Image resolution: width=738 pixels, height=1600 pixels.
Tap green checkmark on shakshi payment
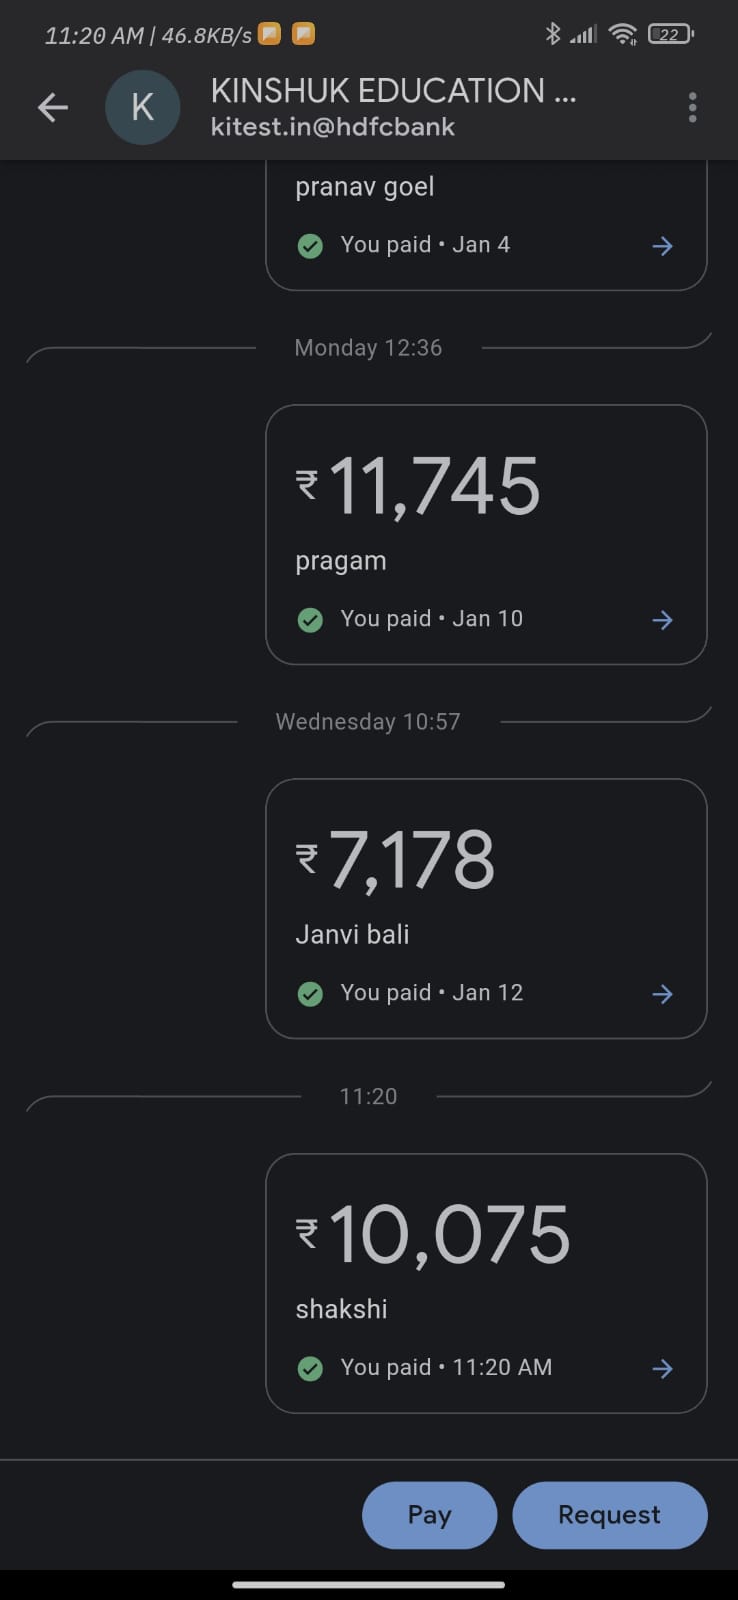310,1369
